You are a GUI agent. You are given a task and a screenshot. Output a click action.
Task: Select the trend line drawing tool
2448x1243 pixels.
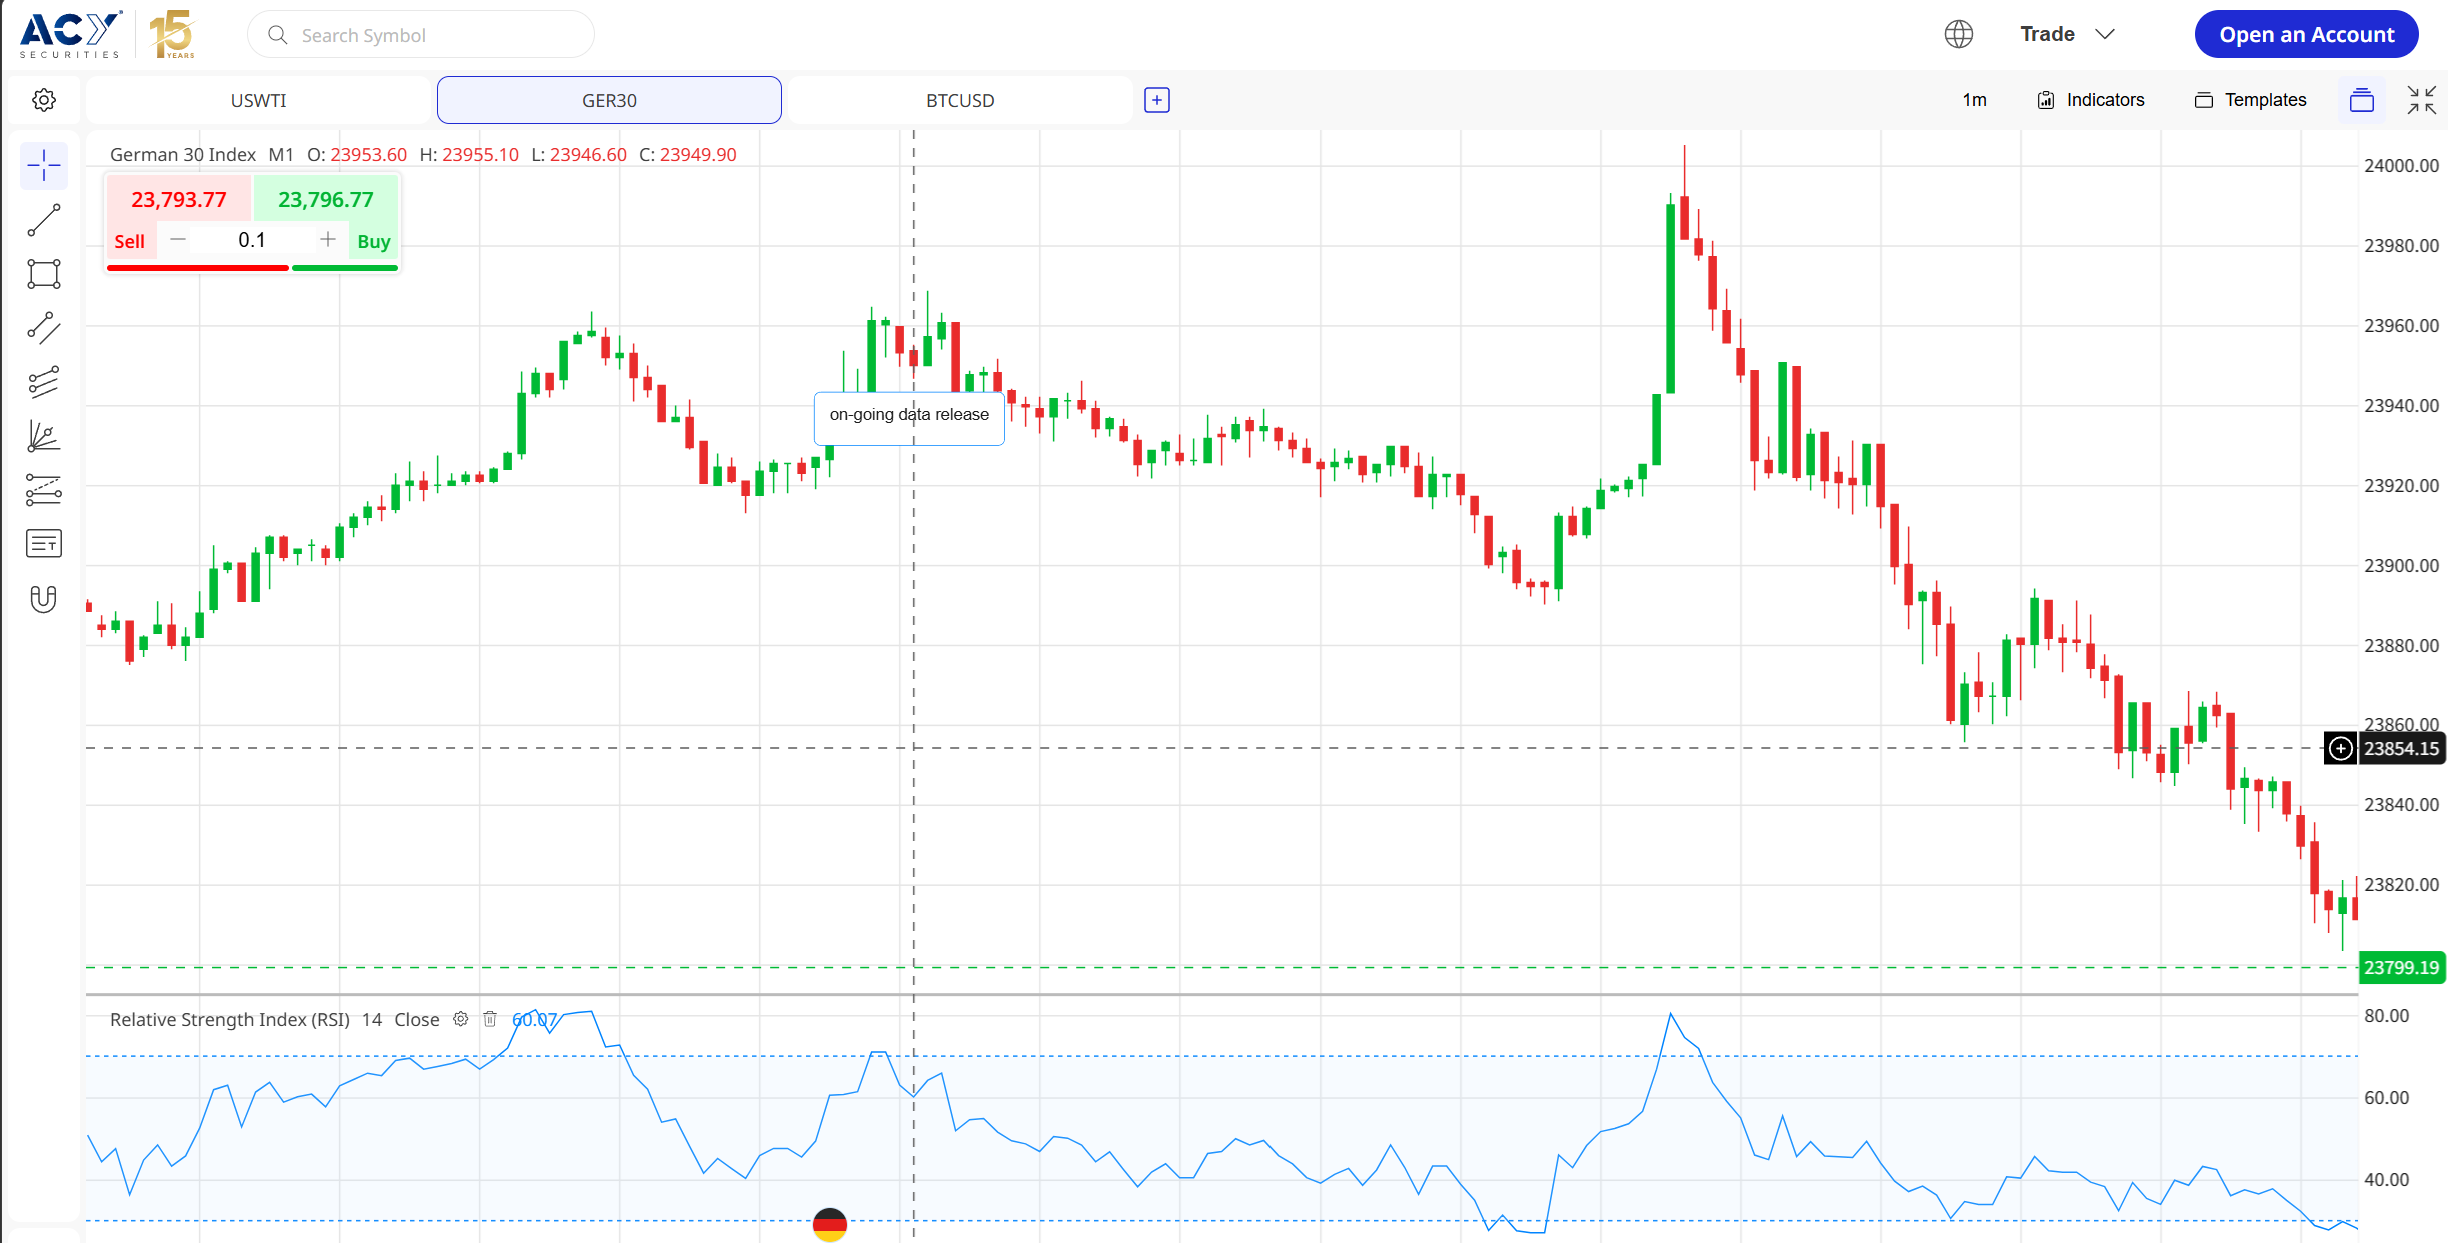[44, 220]
